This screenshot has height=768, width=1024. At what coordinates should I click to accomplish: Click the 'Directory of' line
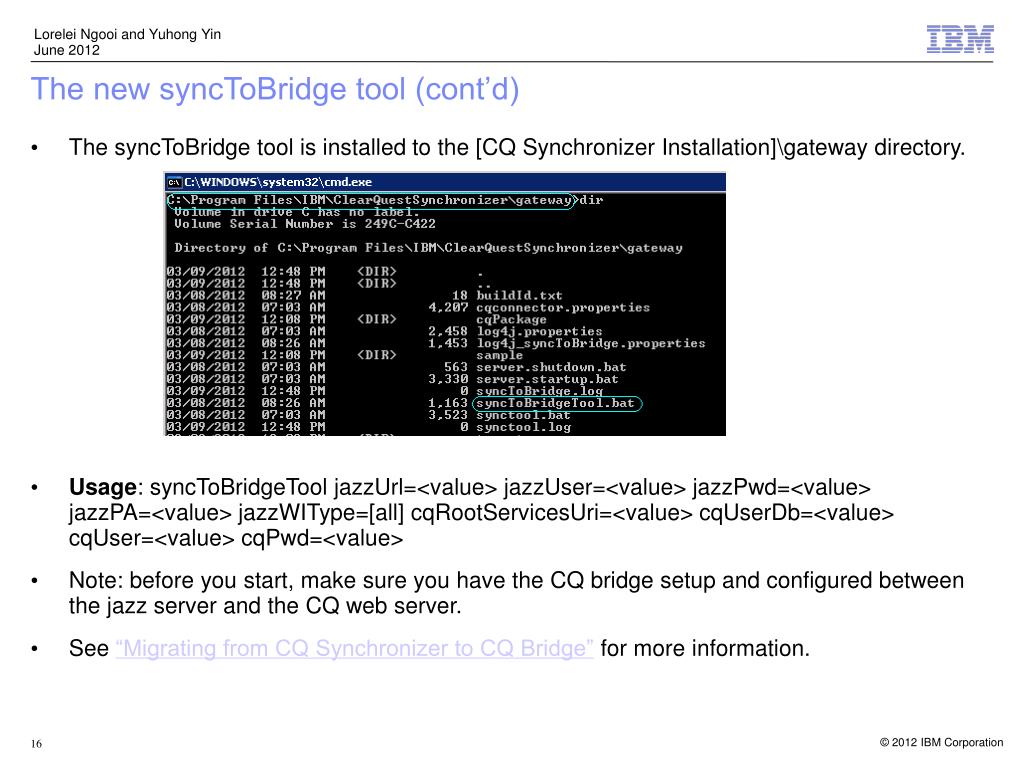pyautogui.click(x=428, y=248)
